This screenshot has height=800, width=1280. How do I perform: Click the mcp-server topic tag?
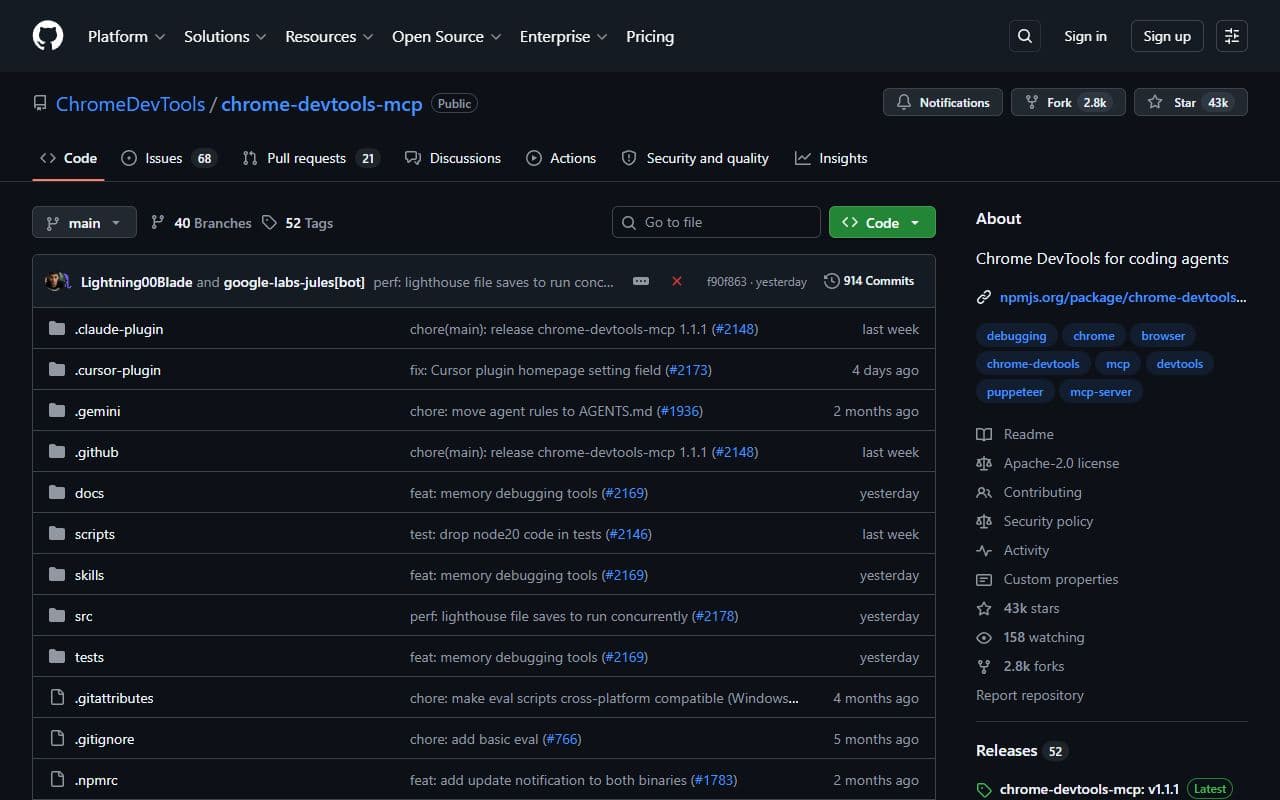coord(1100,392)
